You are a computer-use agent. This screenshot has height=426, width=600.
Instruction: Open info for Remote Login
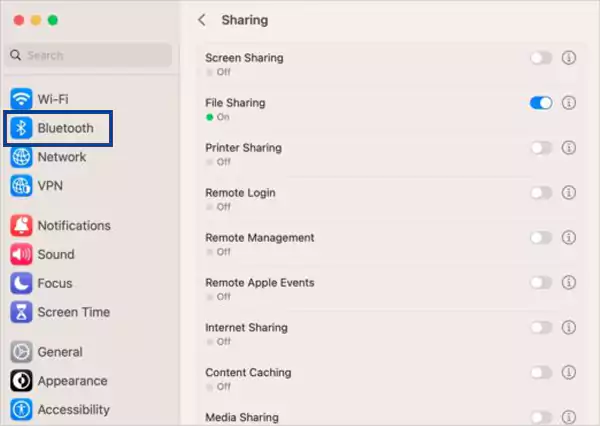click(x=569, y=193)
